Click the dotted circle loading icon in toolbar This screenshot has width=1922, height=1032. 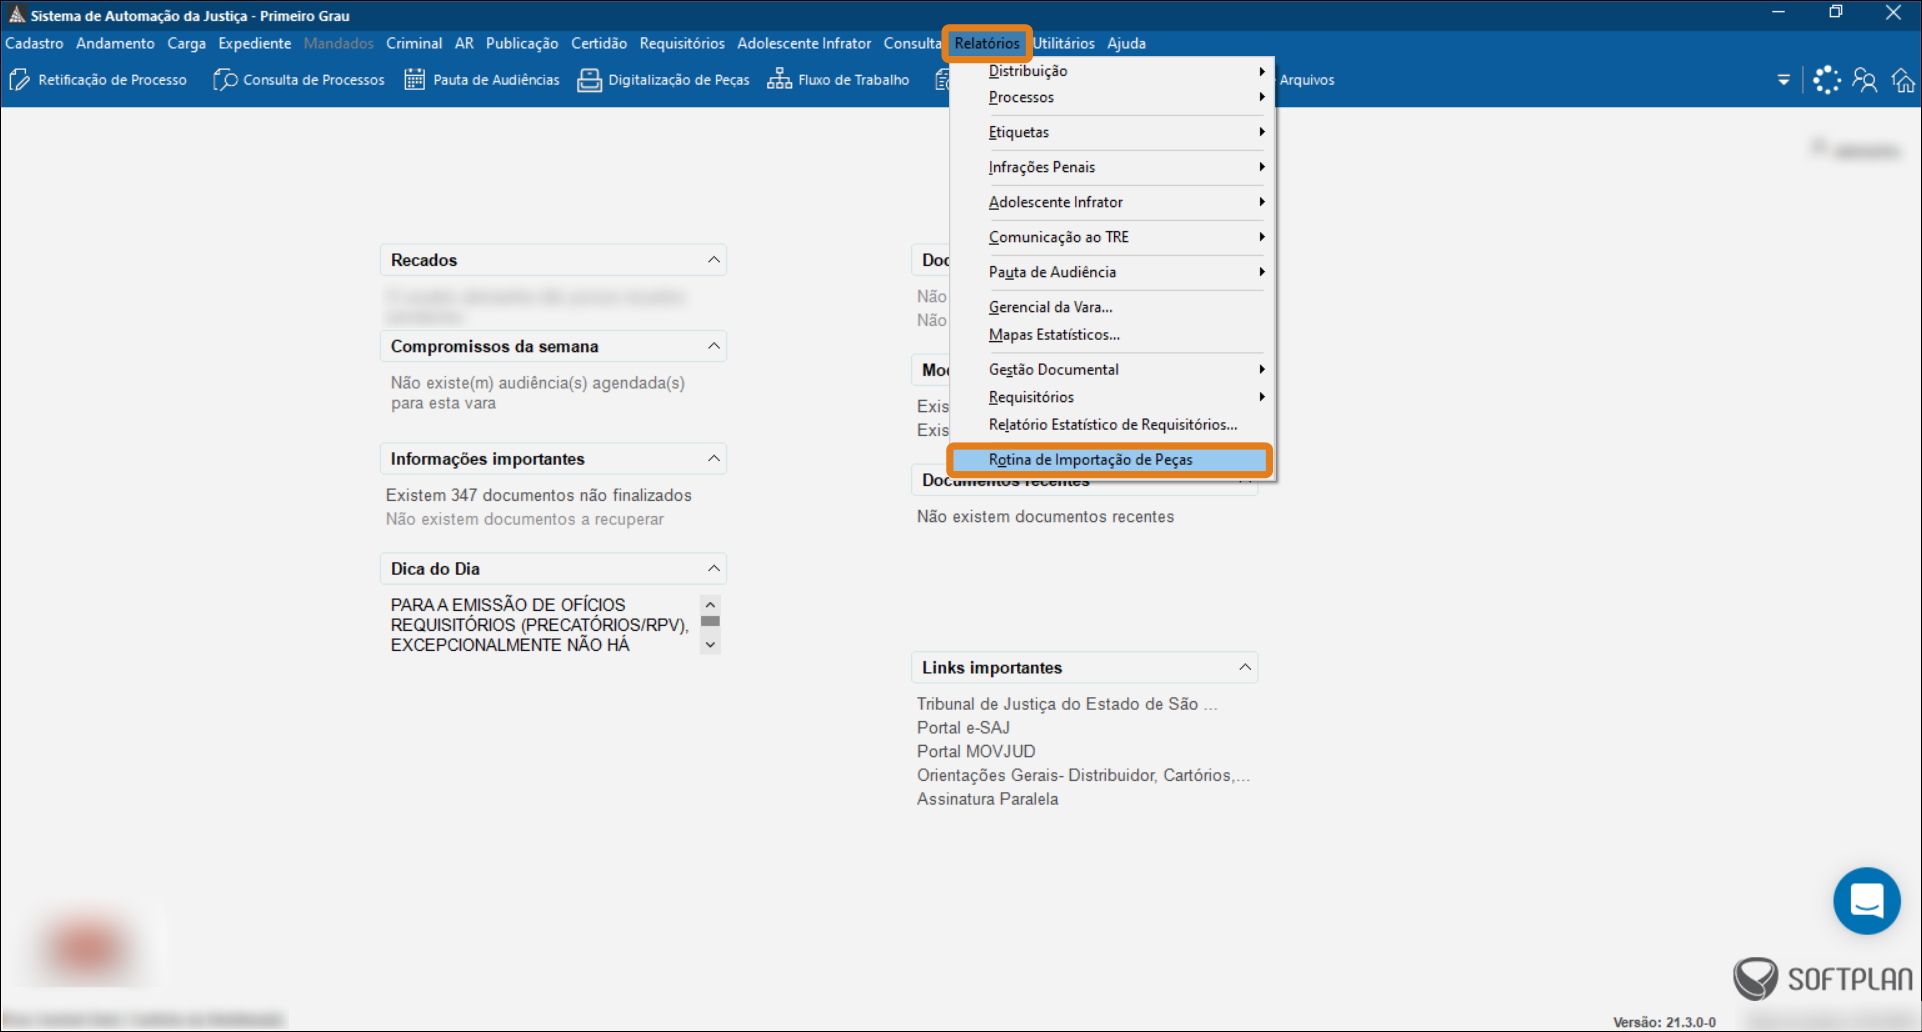(x=1826, y=80)
